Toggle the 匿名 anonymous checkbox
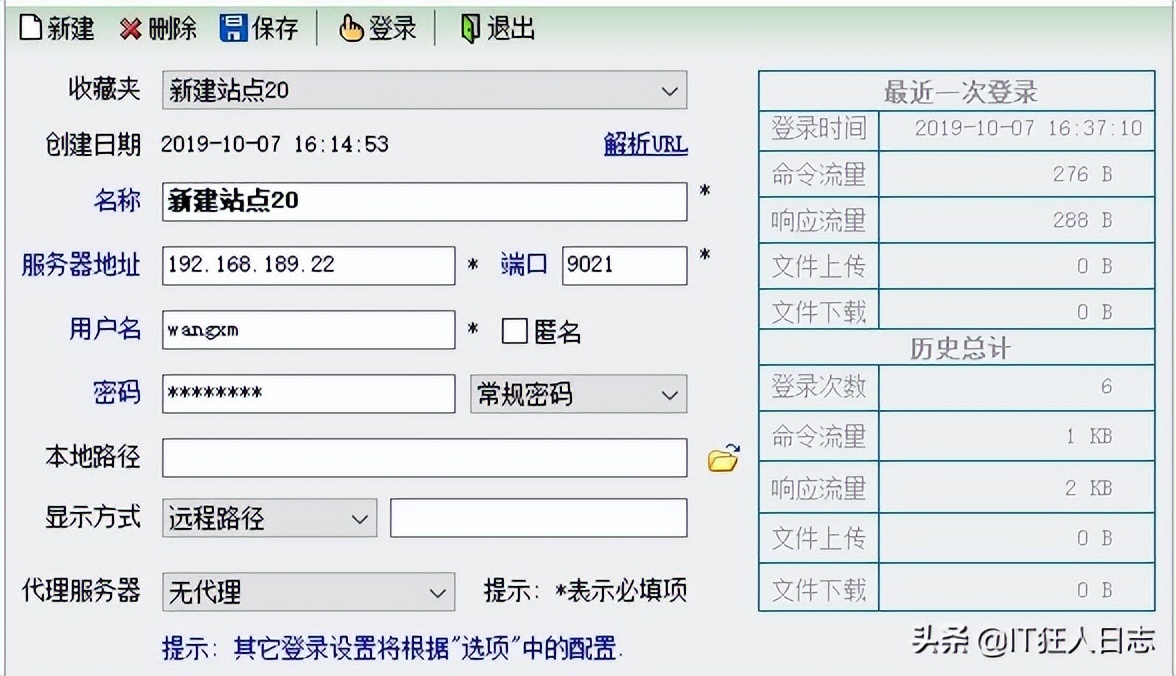Screen dimensions: 1176x676 click(x=514, y=331)
